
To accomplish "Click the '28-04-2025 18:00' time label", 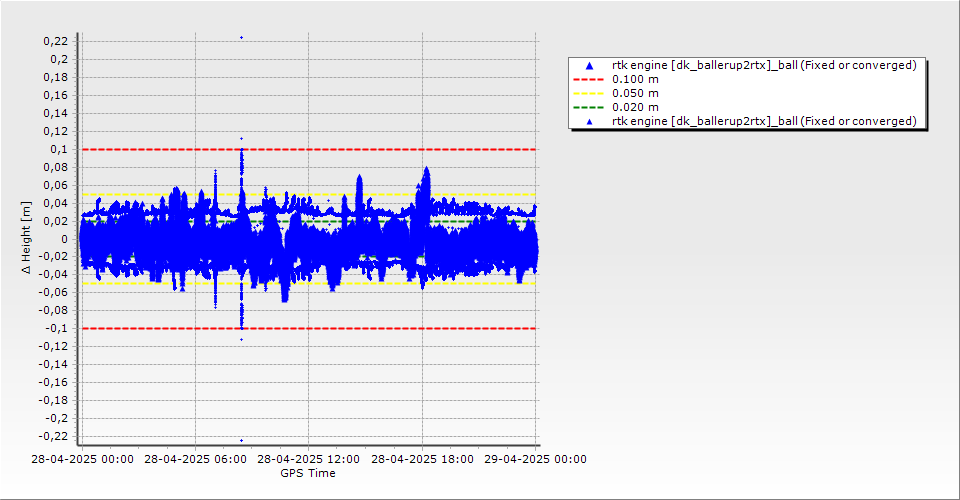I will coord(422,459).
